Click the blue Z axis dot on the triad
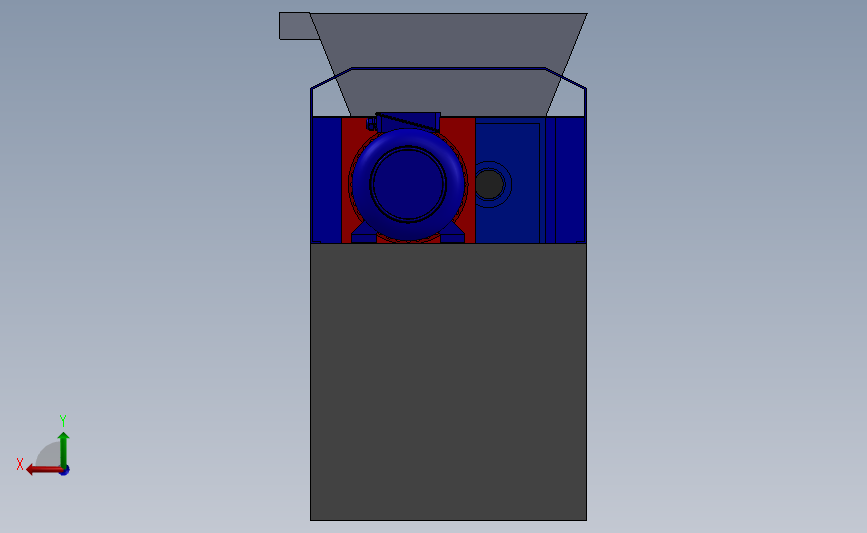 [65, 471]
